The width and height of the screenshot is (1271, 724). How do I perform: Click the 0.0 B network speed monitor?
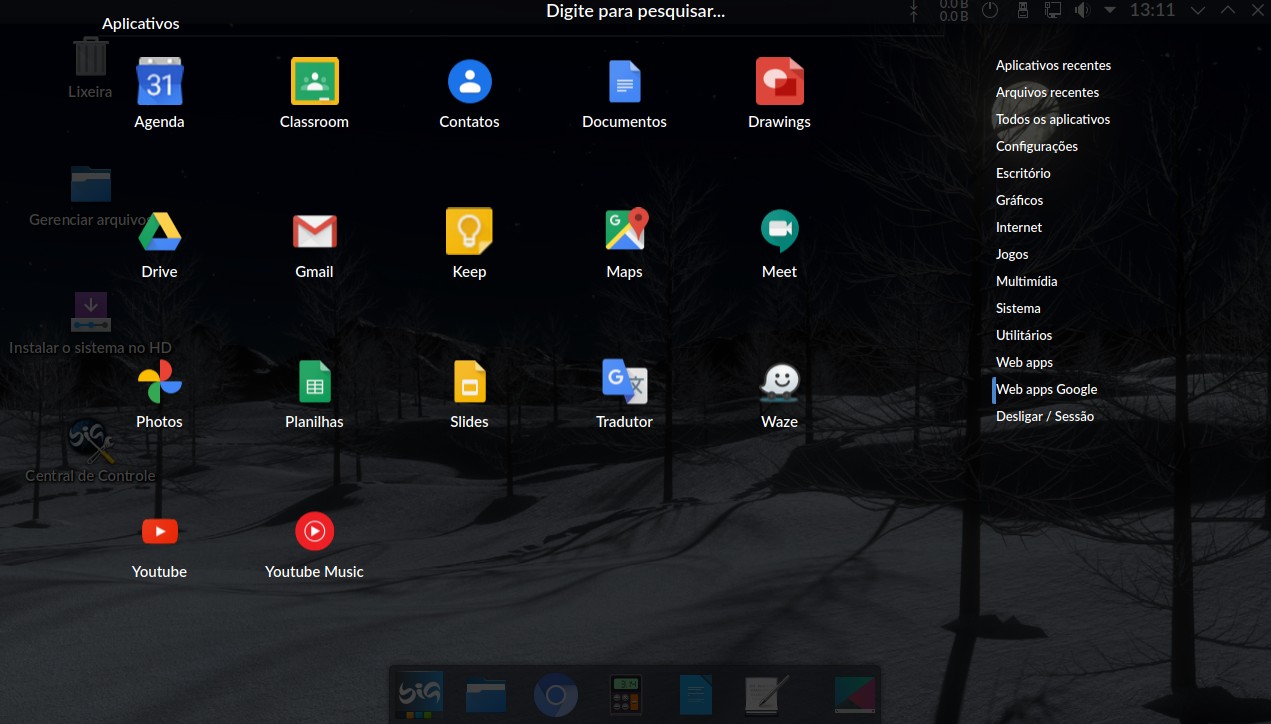(x=954, y=10)
